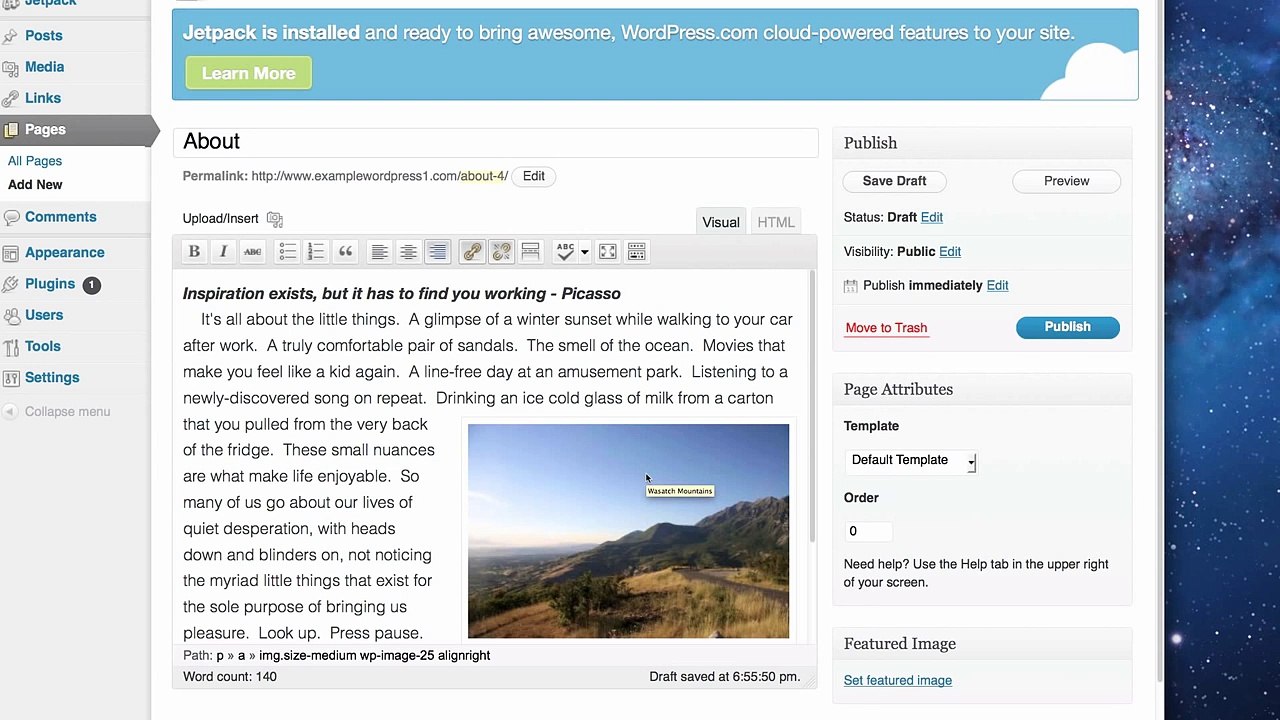
Task: Insert an unordered bullet list
Action: click(x=287, y=252)
